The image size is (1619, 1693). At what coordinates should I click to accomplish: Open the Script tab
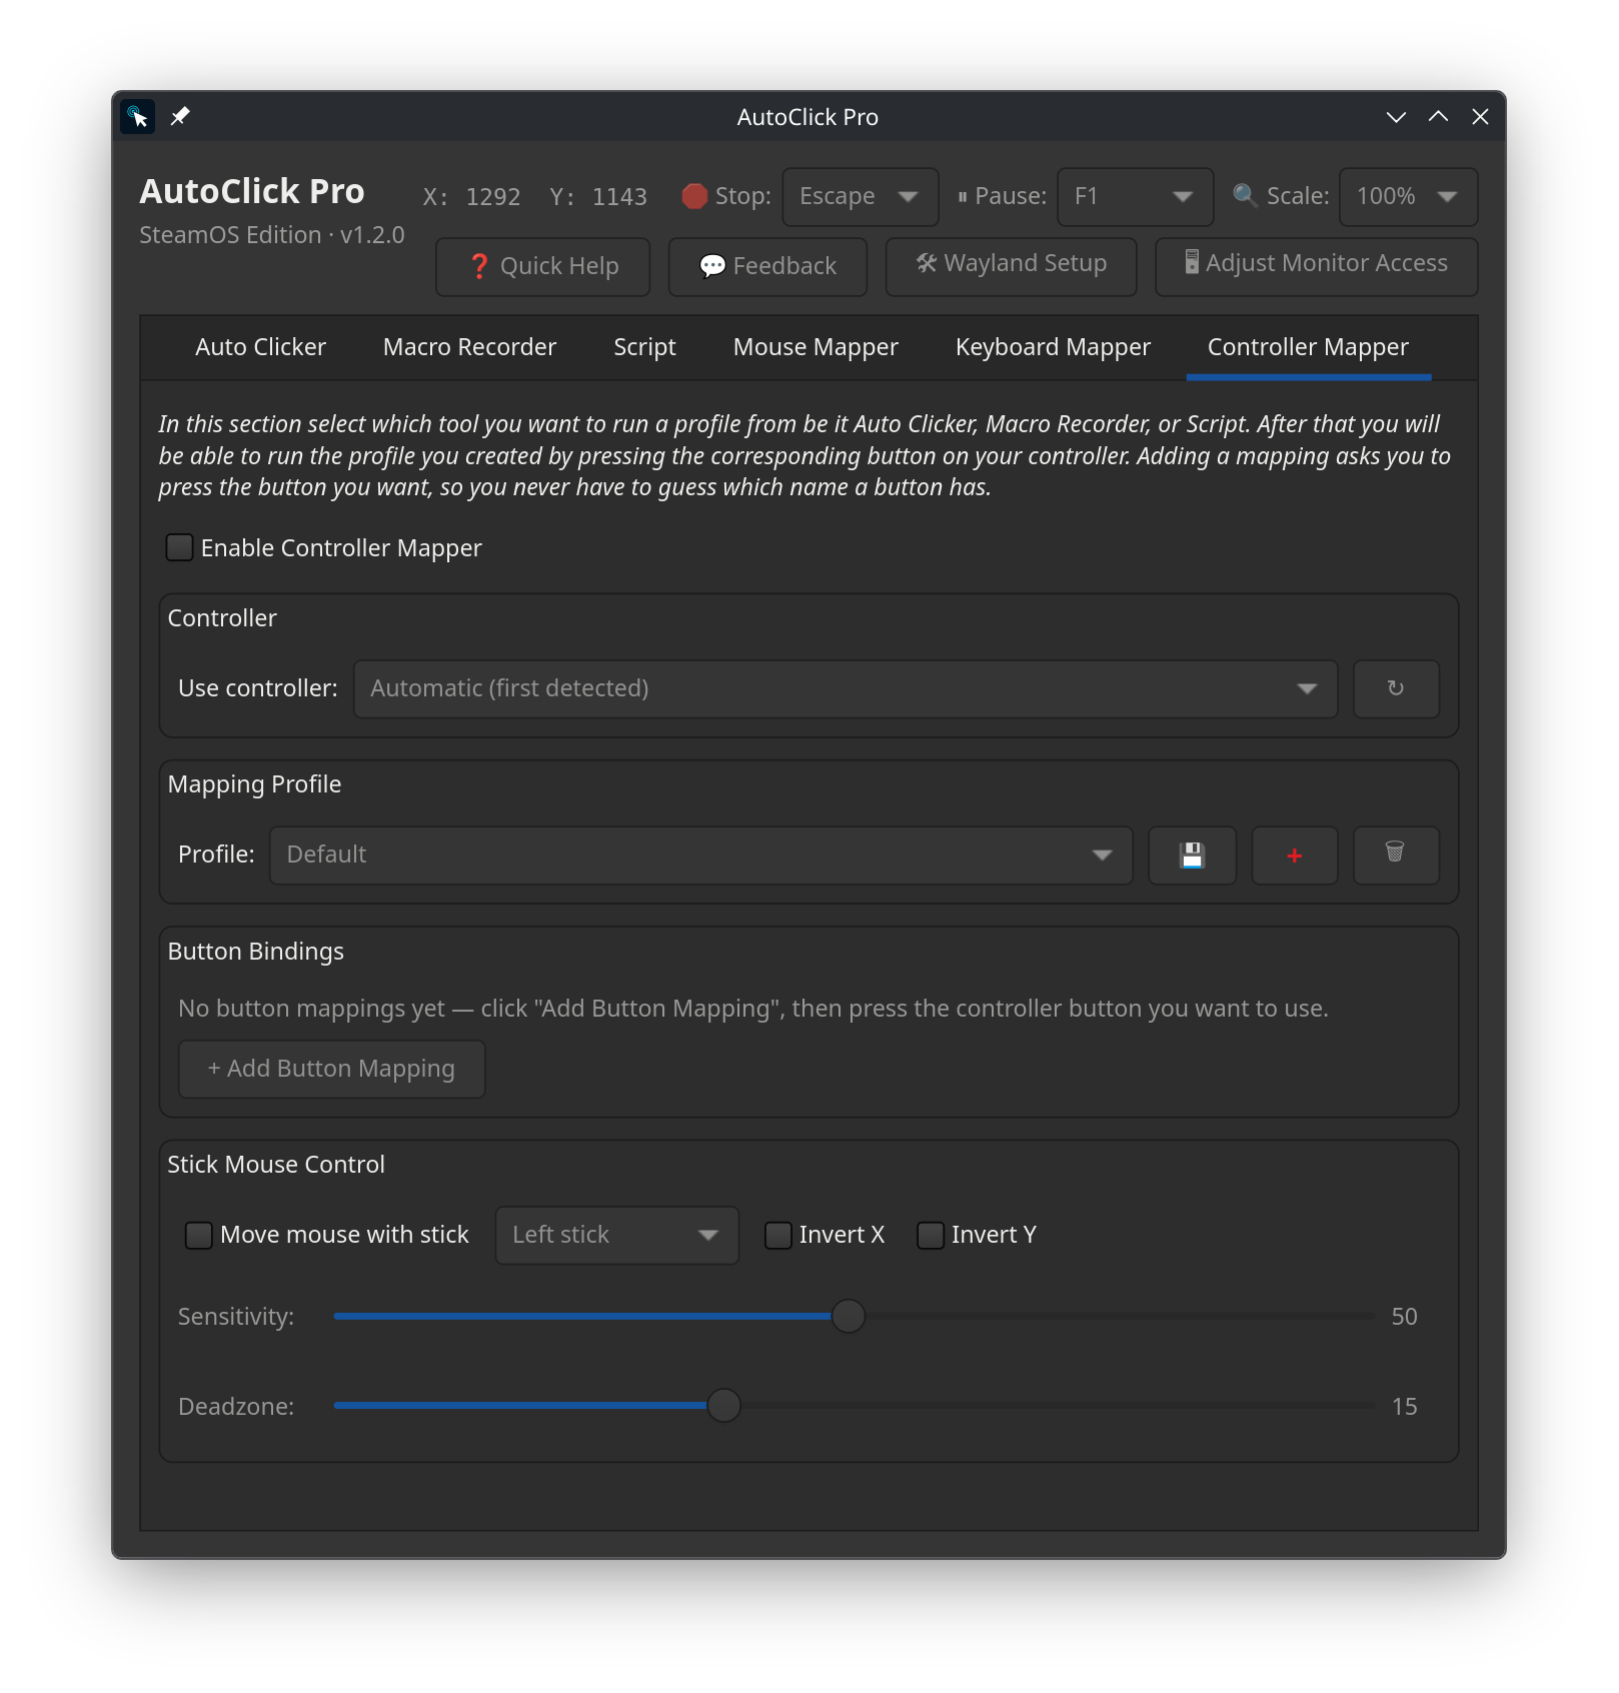click(644, 347)
